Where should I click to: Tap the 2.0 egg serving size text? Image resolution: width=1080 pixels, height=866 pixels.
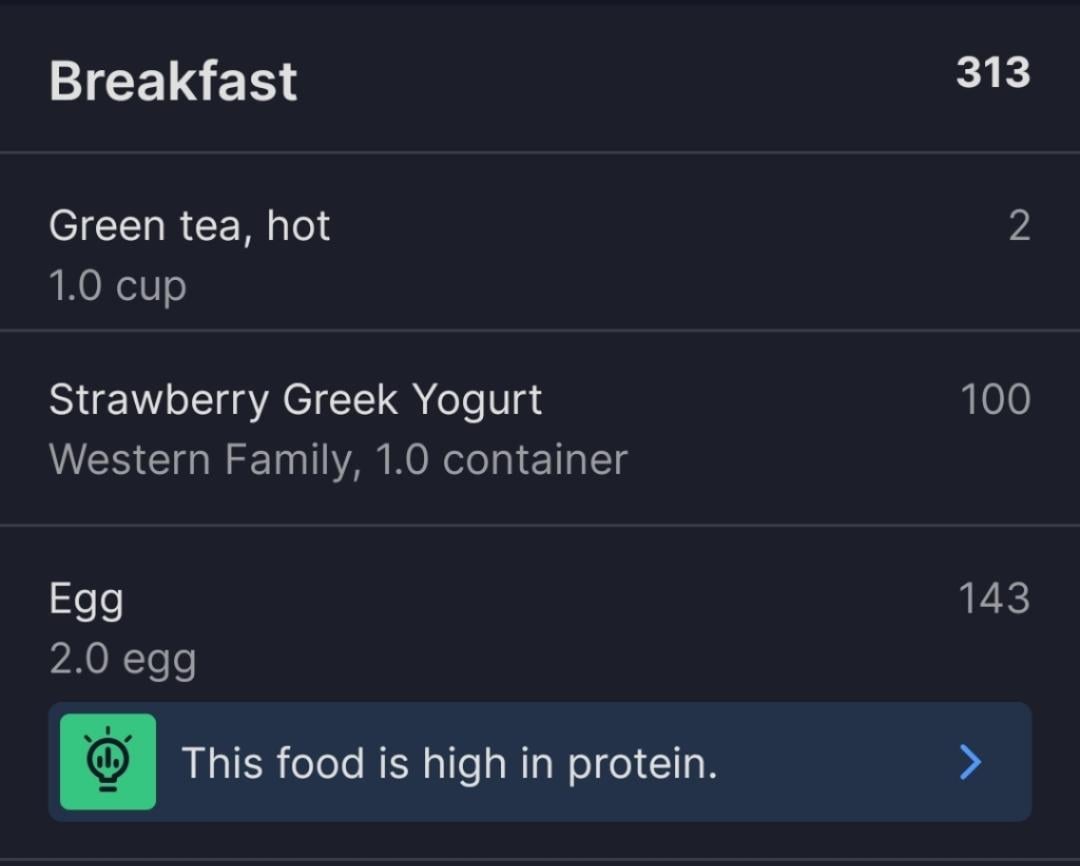[x=123, y=659]
